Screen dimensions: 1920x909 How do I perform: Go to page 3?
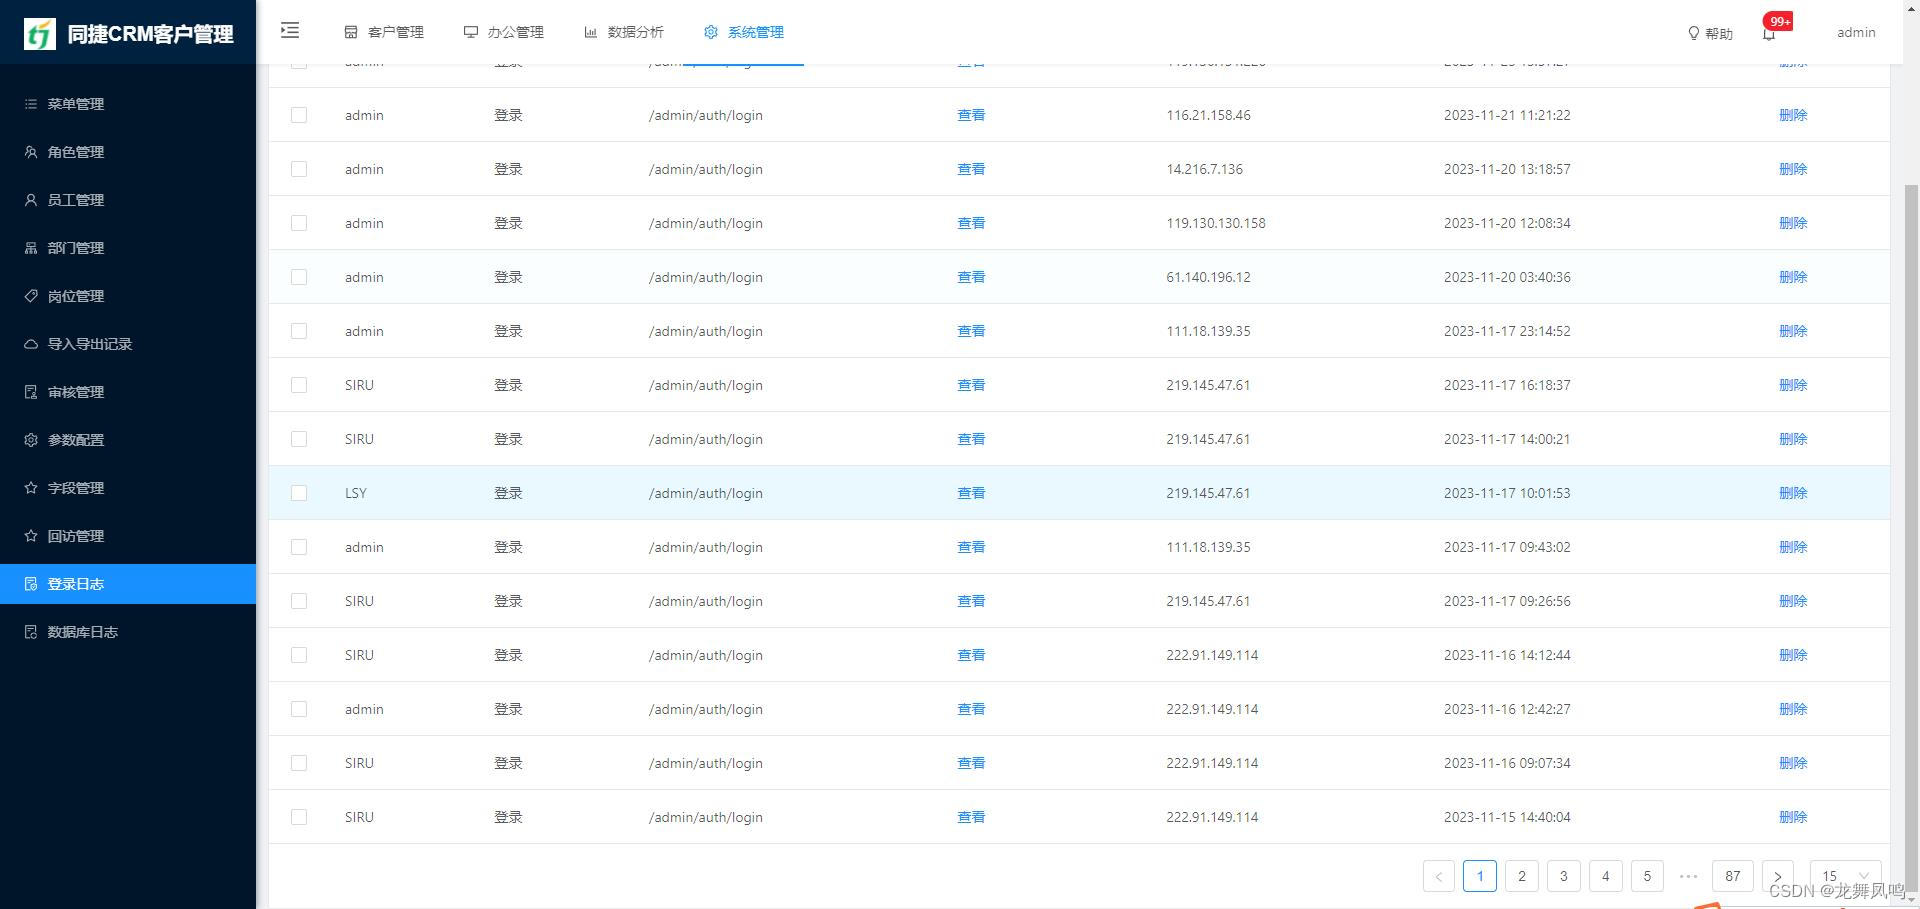point(1564,876)
